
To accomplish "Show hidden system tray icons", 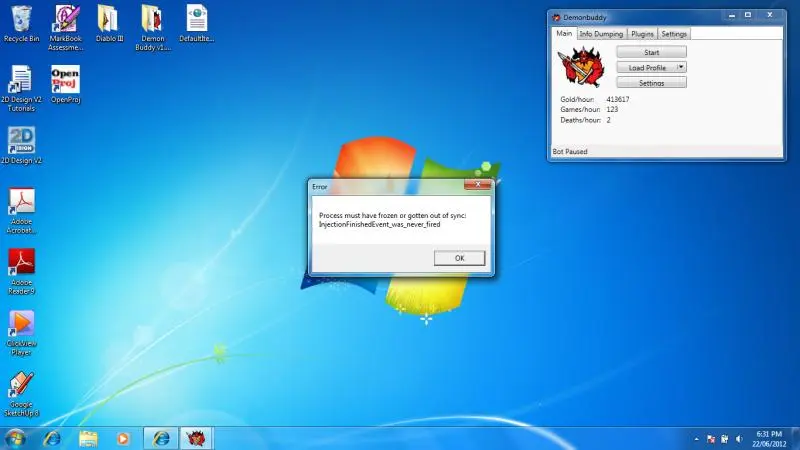I will pyautogui.click(x=697, y=438).
